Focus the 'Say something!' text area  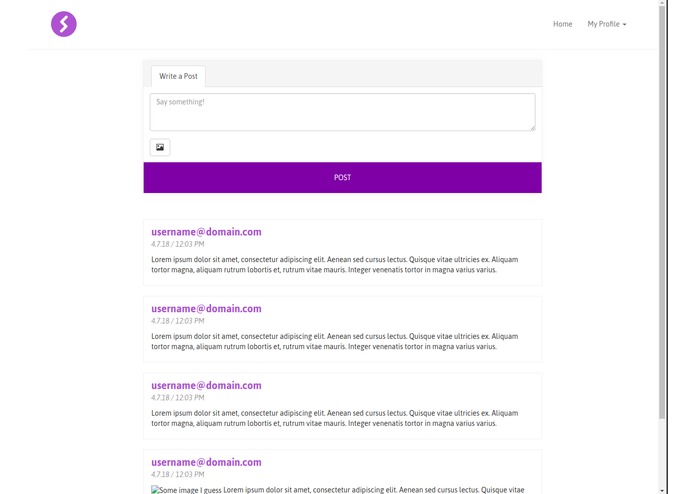click(x=342, y=112)
